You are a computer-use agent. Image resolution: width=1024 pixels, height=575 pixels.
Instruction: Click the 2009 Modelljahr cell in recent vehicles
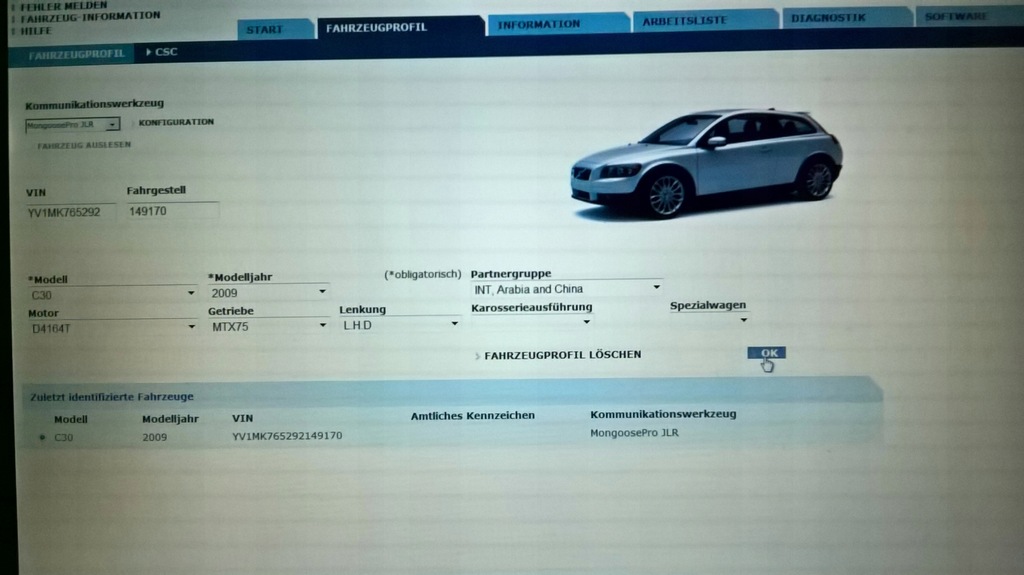pyautogui.click(x=155, y=437)
